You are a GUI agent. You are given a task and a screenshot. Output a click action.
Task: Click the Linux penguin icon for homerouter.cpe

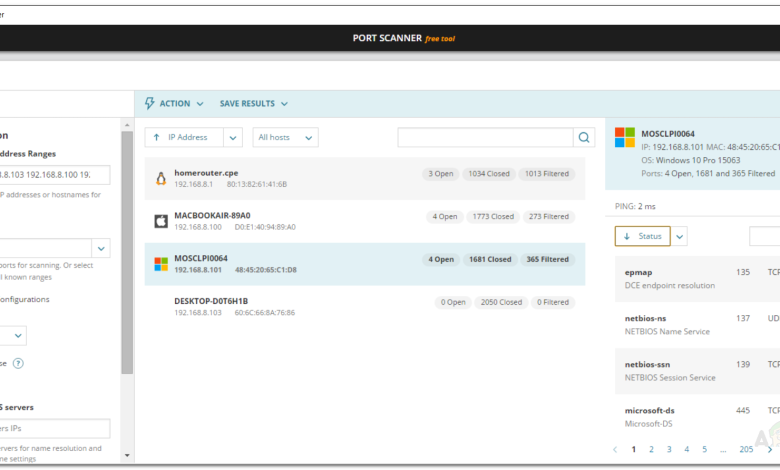tap(161, 179)
